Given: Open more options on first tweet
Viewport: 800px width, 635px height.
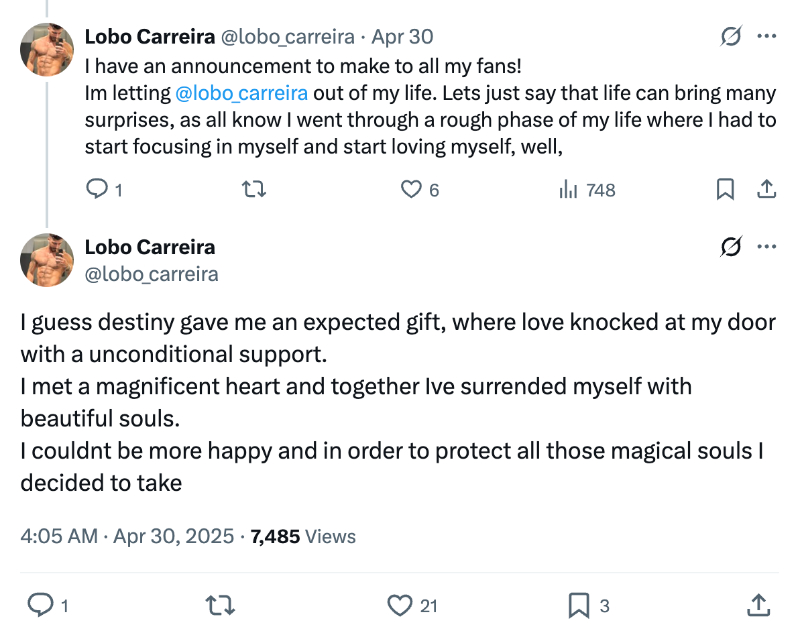Looking at the screenshot, I should tap(767, 37).
